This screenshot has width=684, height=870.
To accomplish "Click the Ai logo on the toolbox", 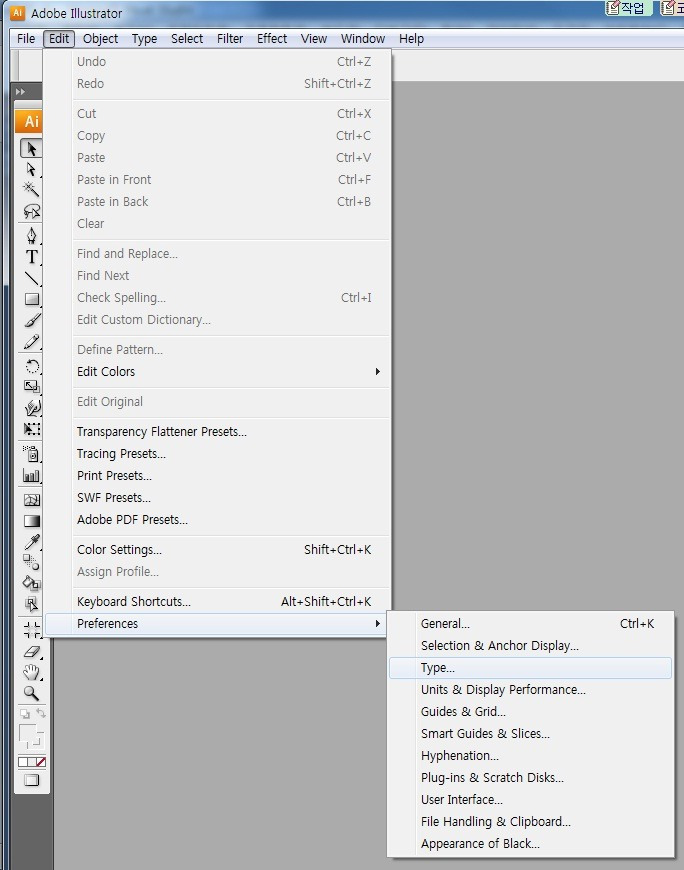I will pyautogui.click(x=31, y=121).
